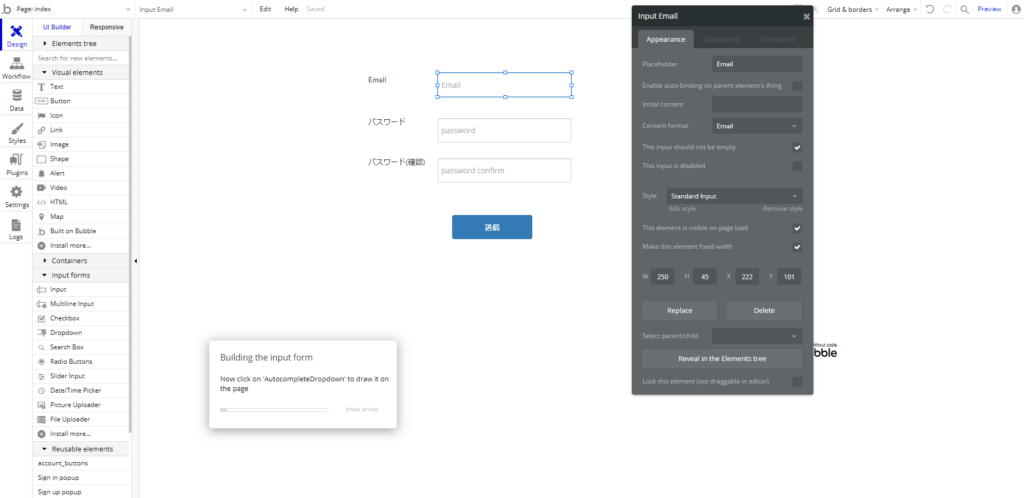Switch to the UI Builder tab
The width and height of the screenshot is (1024, 498).
[x=57, y=27]
